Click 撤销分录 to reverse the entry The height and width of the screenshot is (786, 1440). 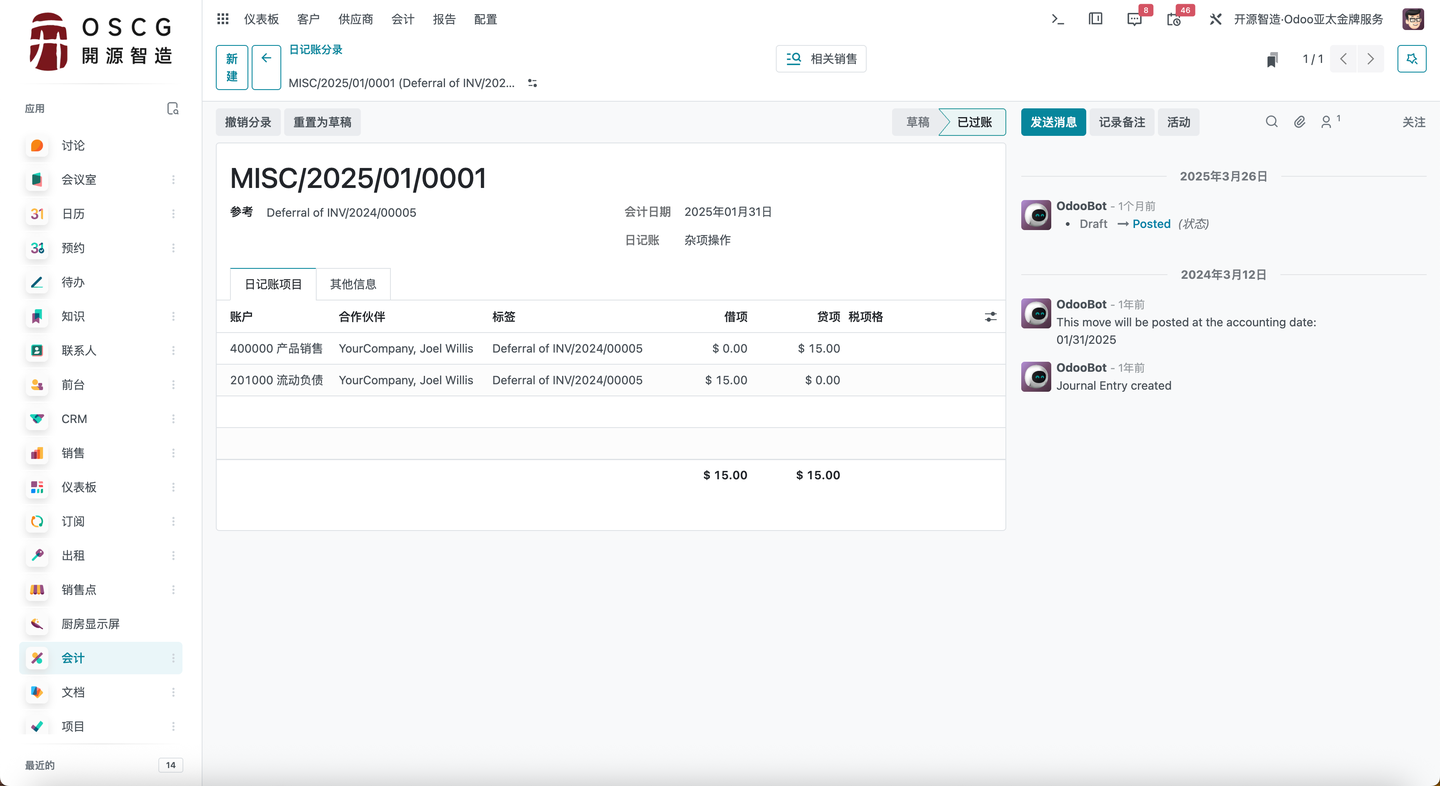coord(248,121)
